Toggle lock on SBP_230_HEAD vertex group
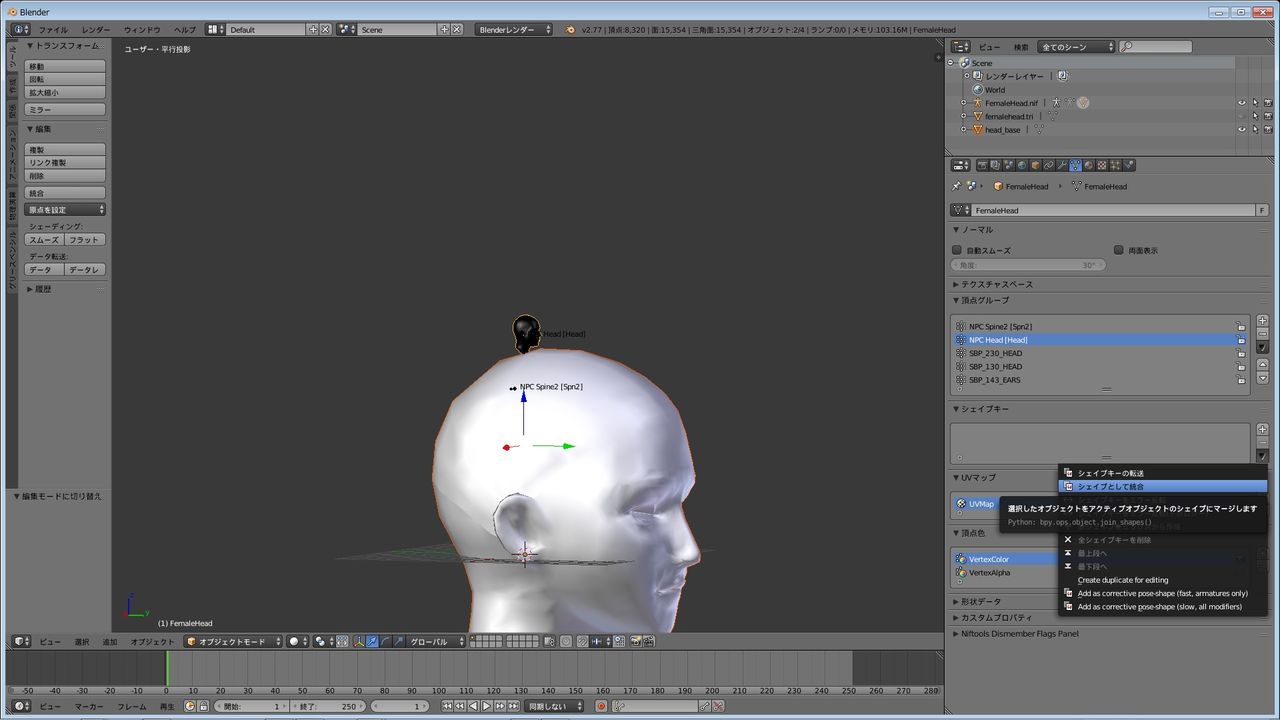The height and width of the screenshot is (720, 1280). [1241, 353]
